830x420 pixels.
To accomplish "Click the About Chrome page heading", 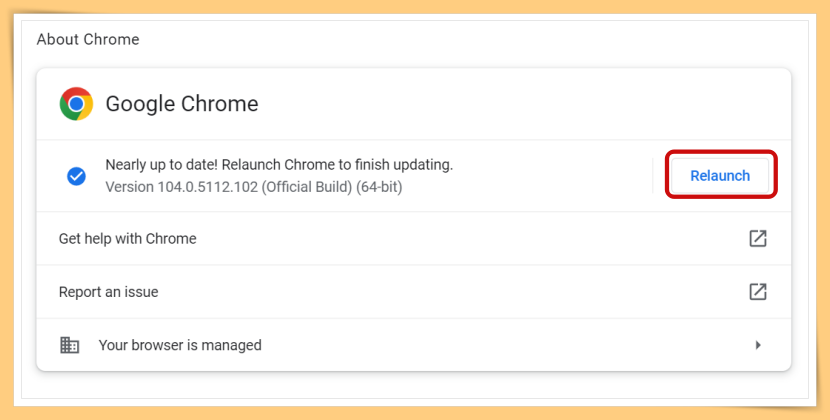I will click(88, 39).
